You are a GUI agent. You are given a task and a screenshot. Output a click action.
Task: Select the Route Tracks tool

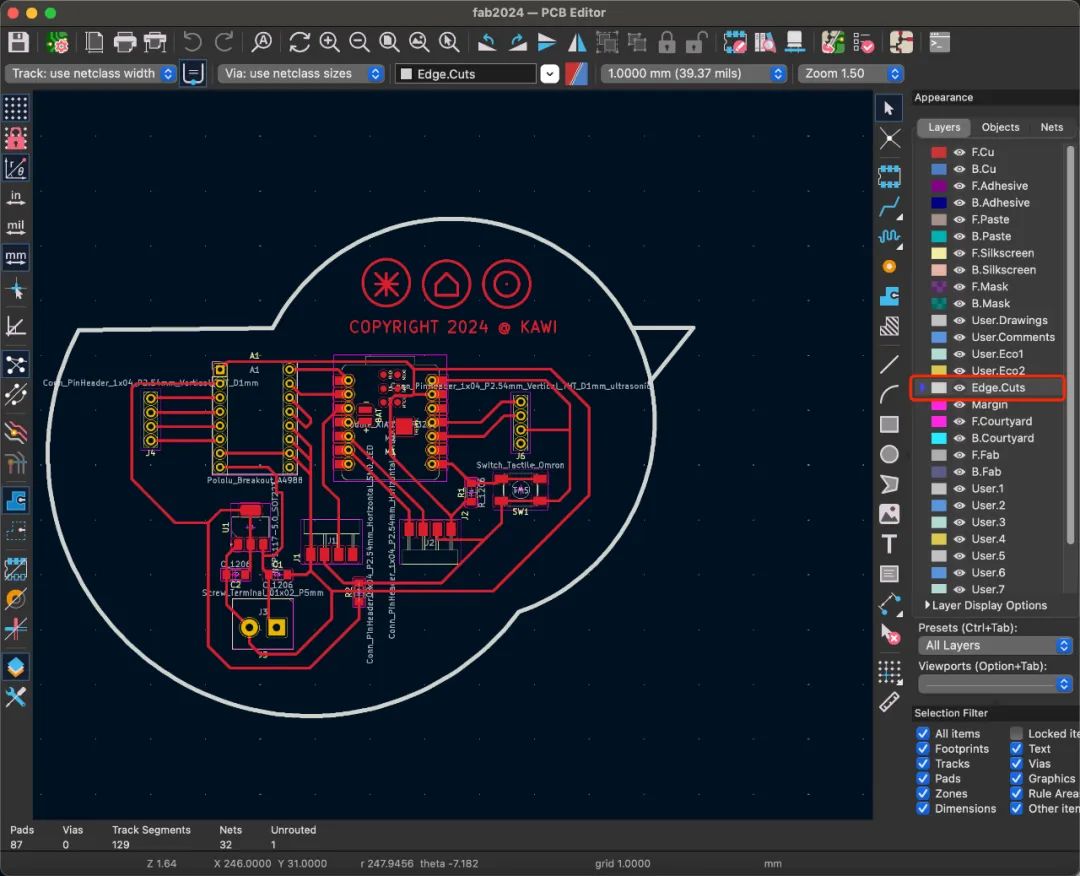click(x=889, y=207)
